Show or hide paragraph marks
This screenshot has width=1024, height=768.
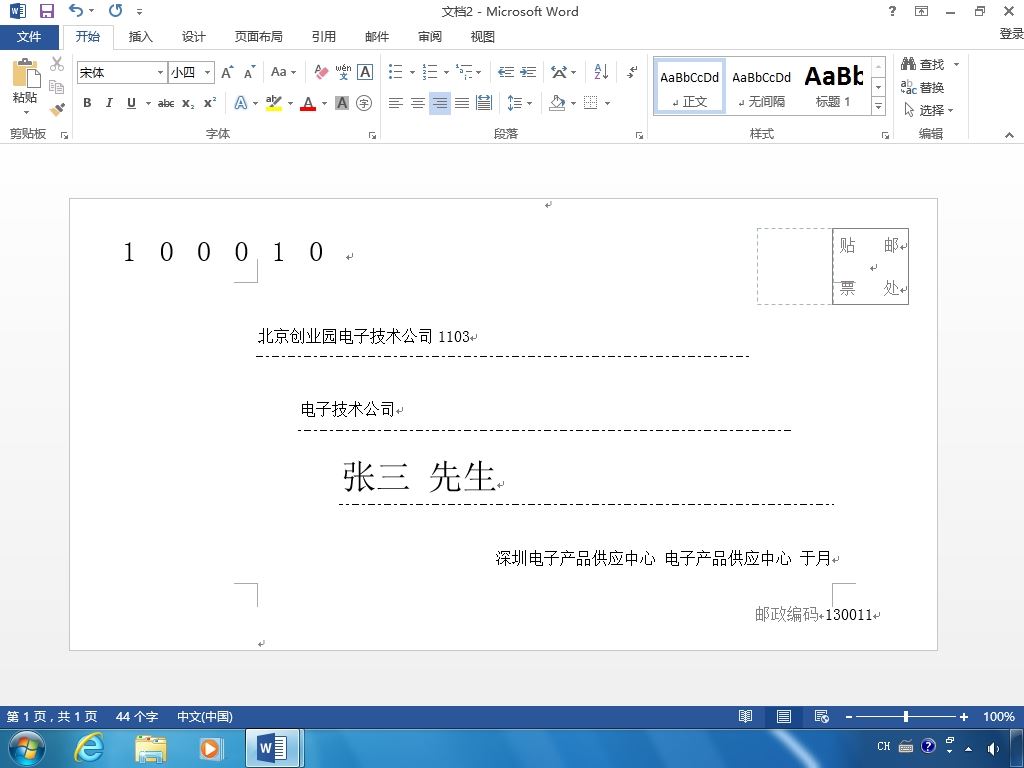[x=632, y=72]
